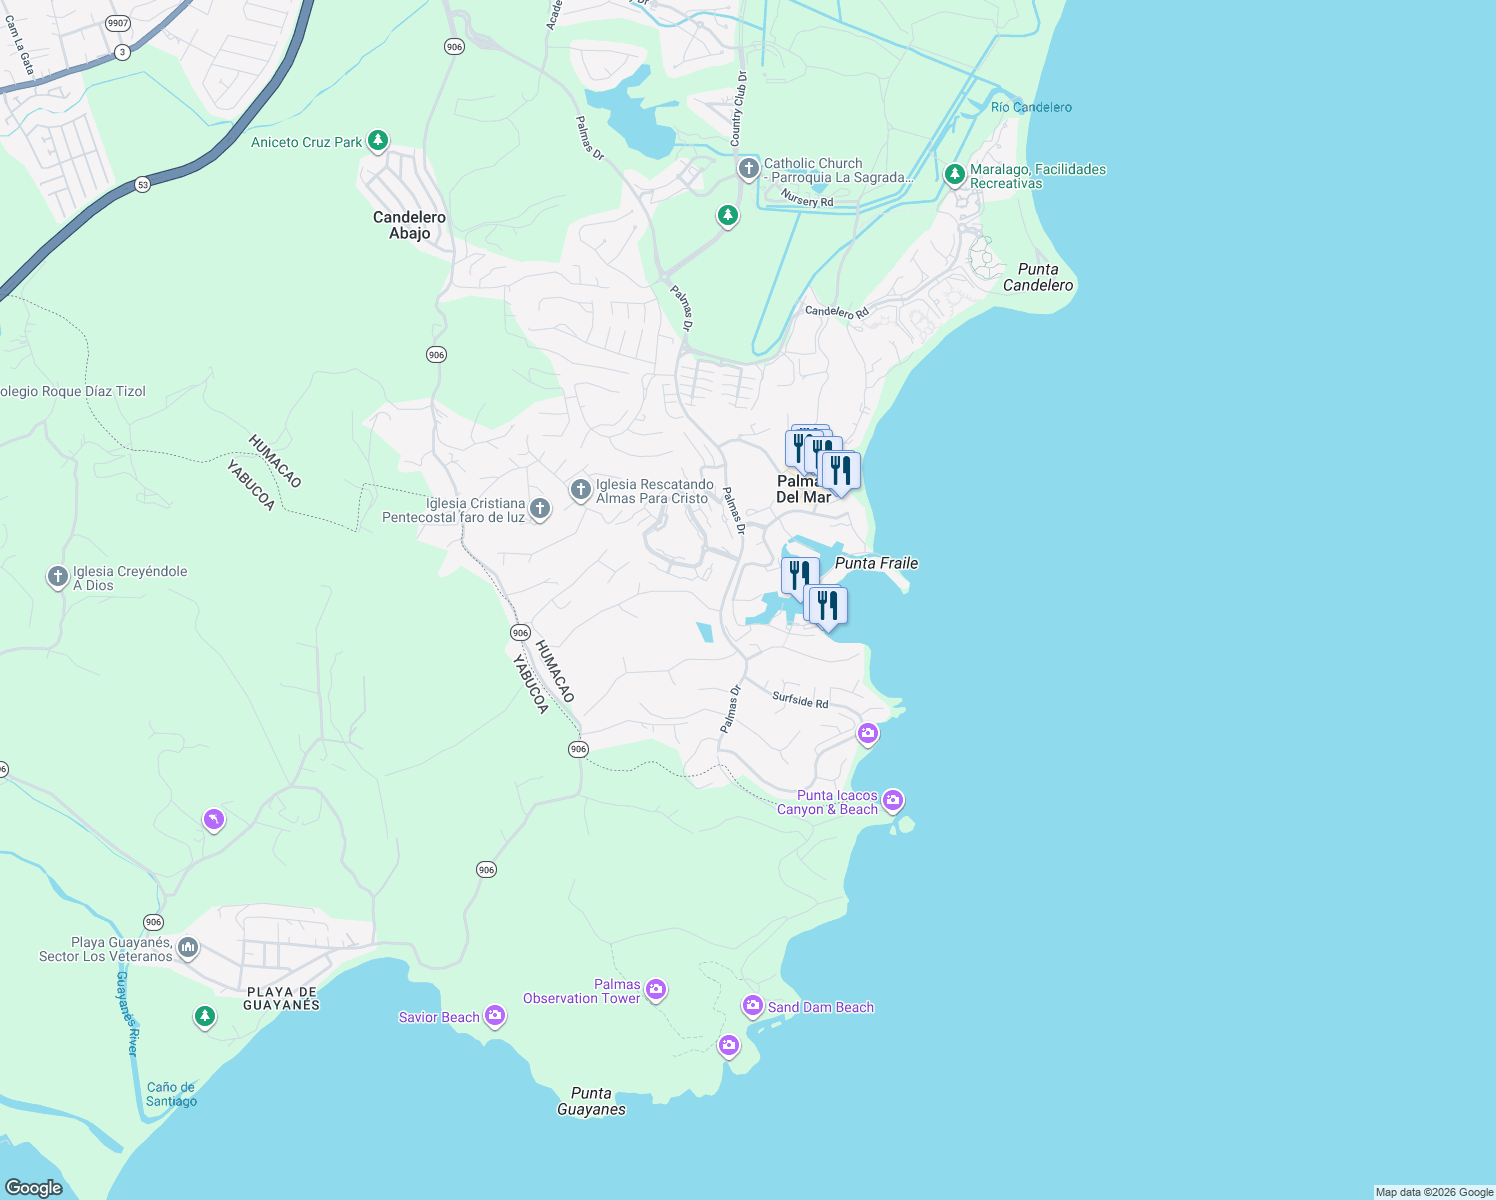This screenshot has height=1200, width=1496.
Task: Select the museum marker at Playa Guayanés Sector Los Veteranos
Action: [186, 947]
